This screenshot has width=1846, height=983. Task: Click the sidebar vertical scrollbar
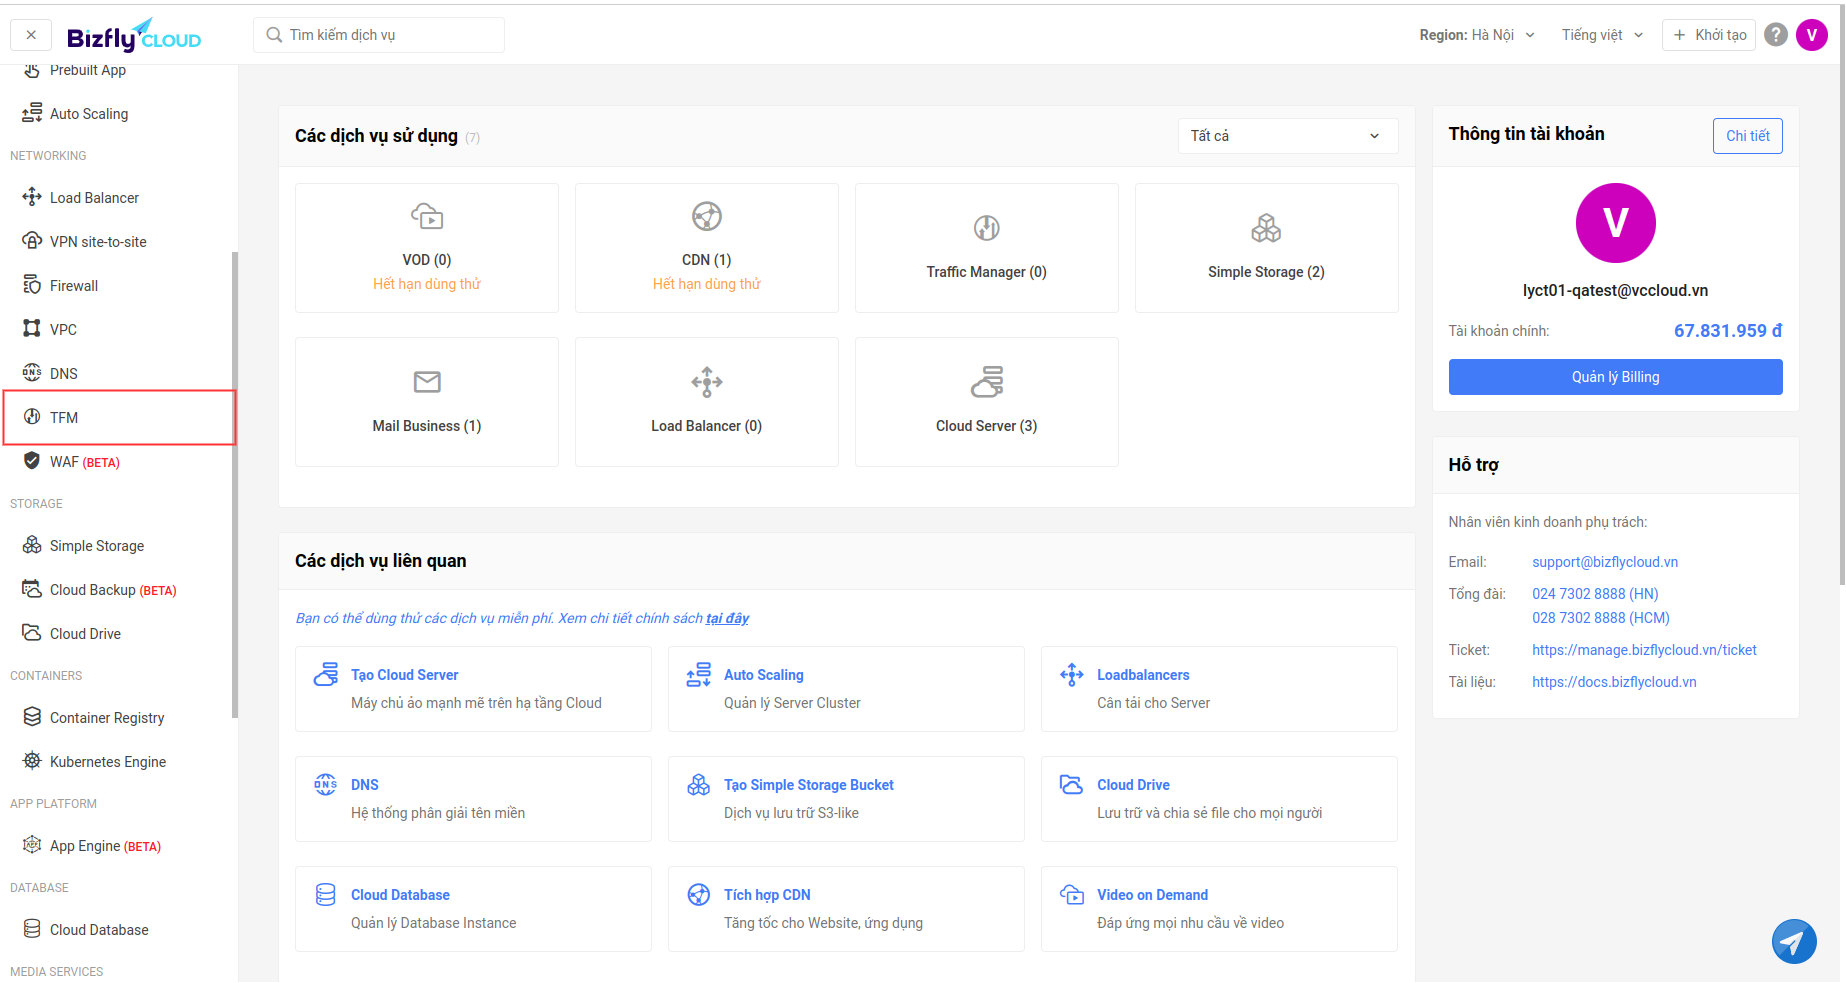point(235,484)
